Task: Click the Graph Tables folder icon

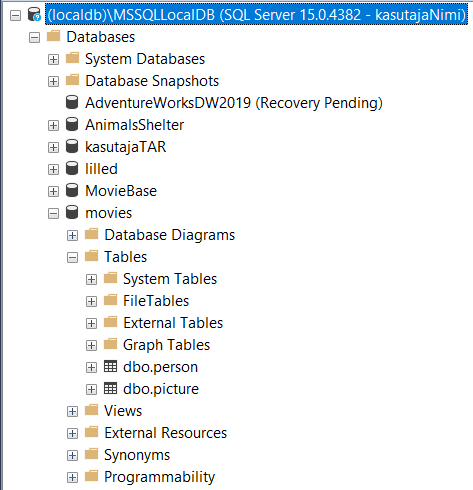Action: pyautogui.click(x=110, y=344)
